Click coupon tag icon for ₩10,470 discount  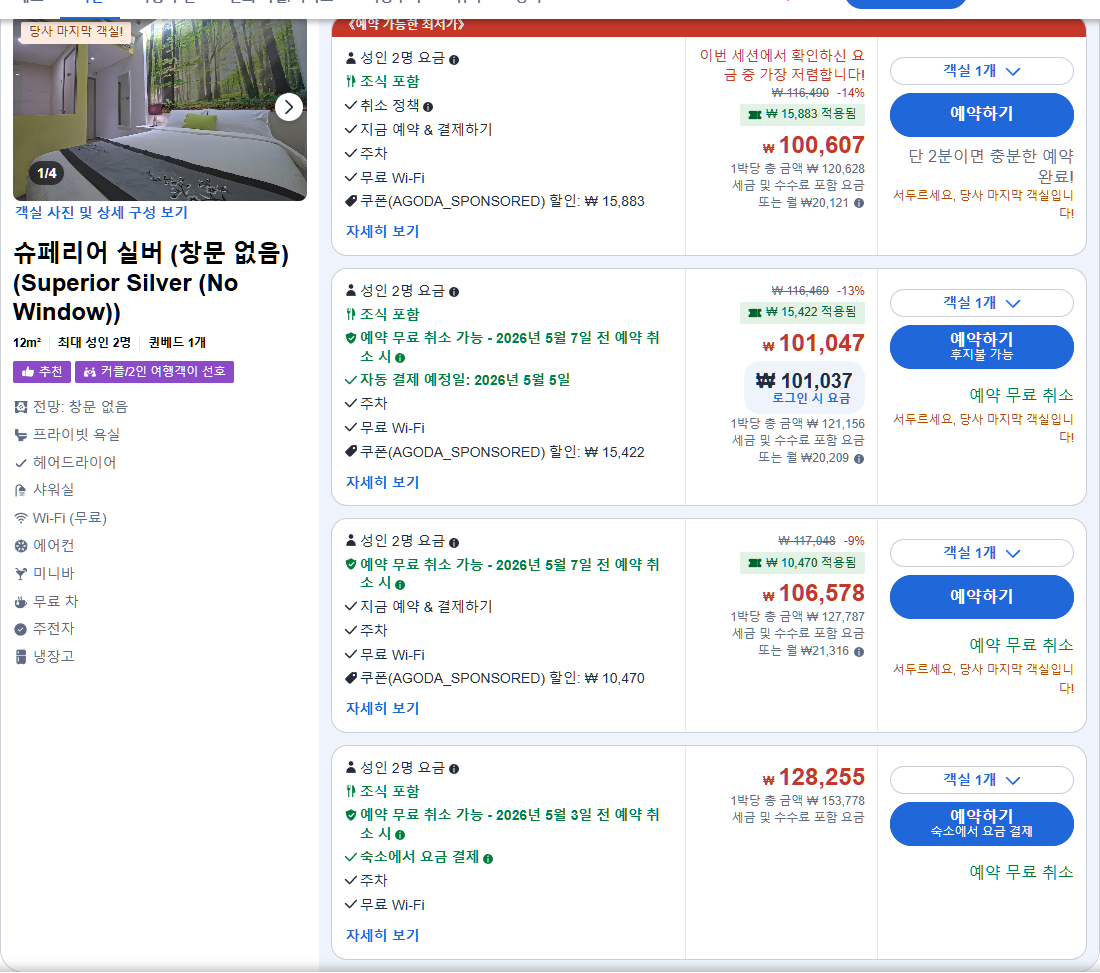click(351, 678)
